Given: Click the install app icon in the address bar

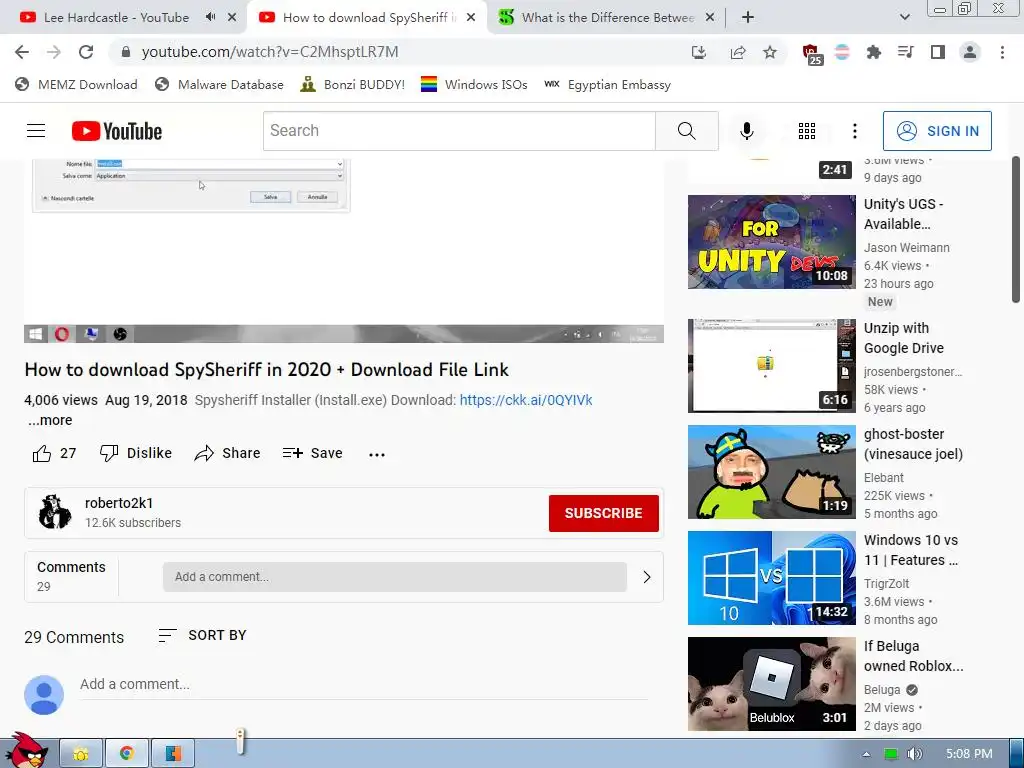Looking at the screenshot, I should point(699,52).
